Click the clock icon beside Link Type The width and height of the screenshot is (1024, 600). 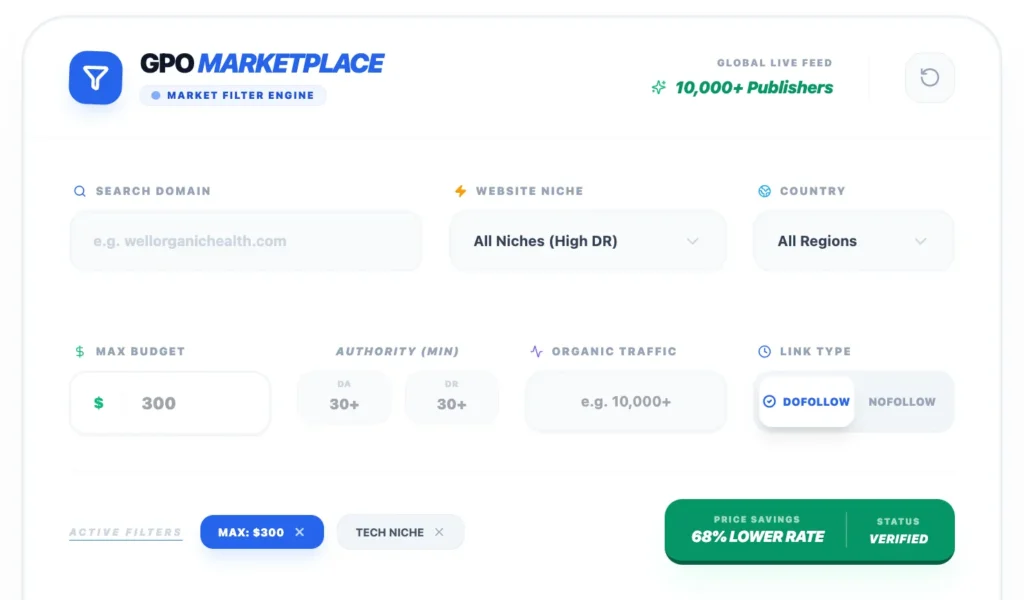coord(765,352)
